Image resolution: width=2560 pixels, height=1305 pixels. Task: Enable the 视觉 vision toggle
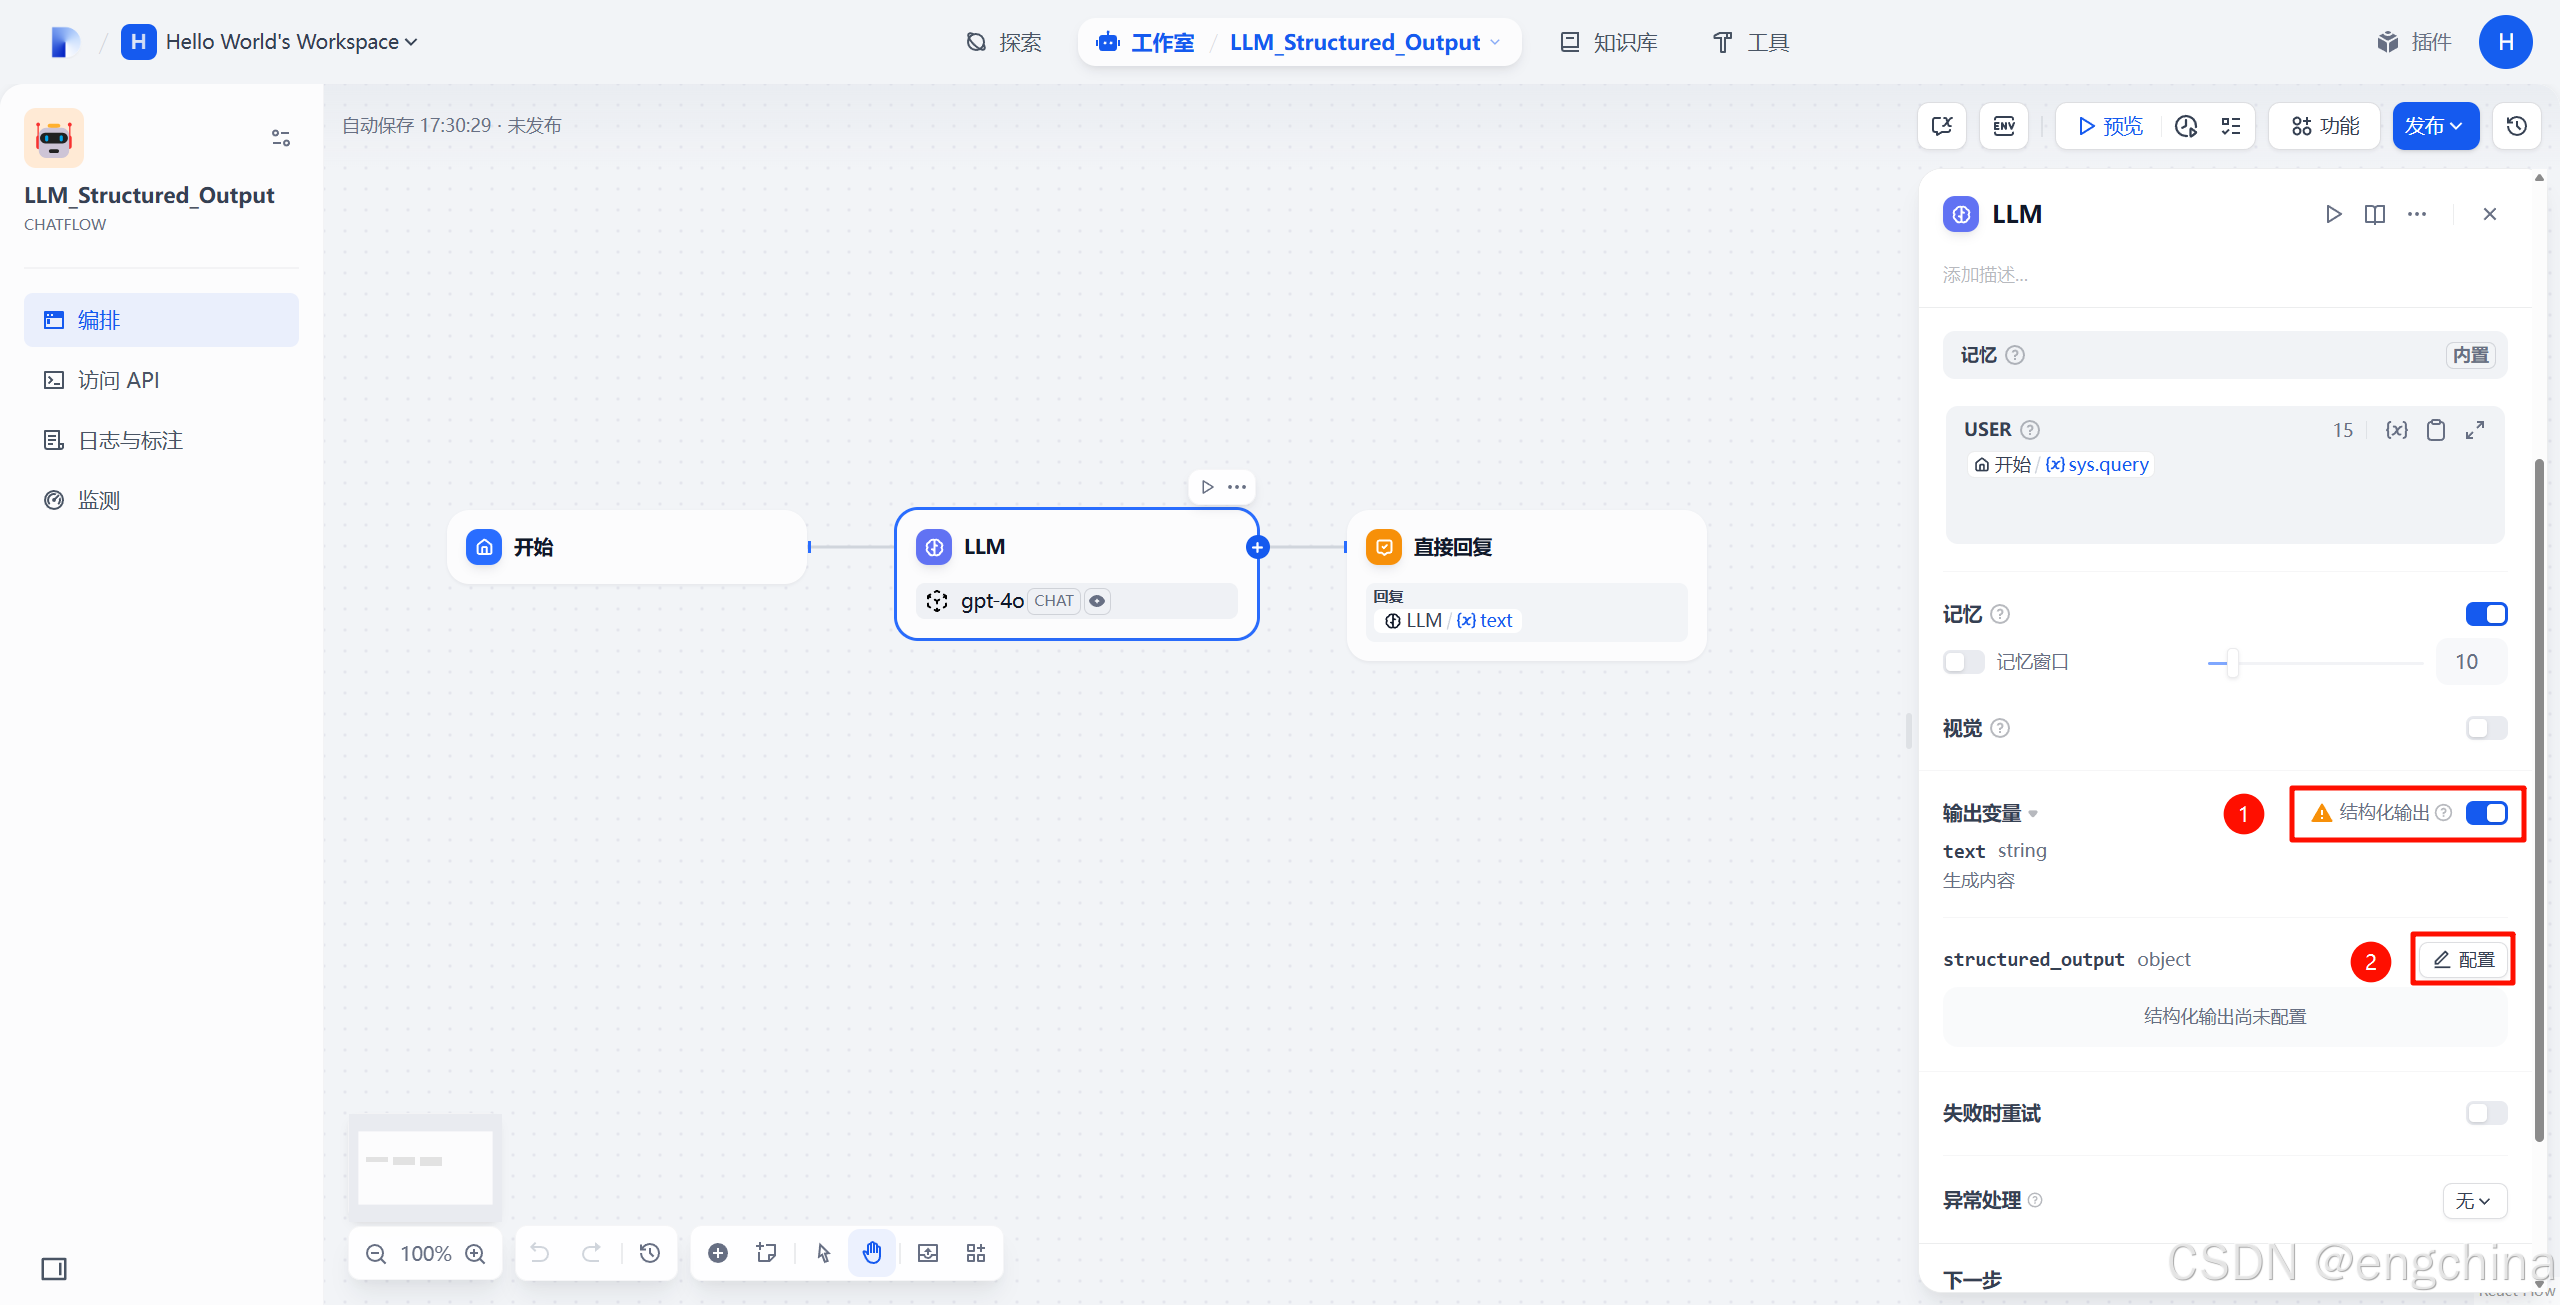point(2486,728)
